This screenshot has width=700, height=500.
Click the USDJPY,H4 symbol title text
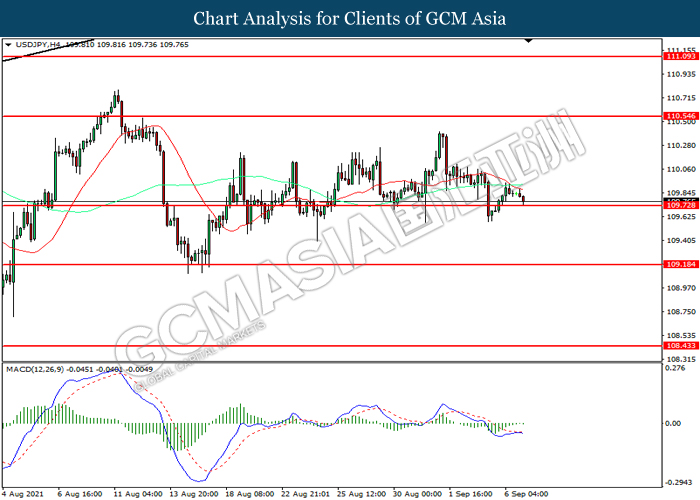click(x=38, y=45)
